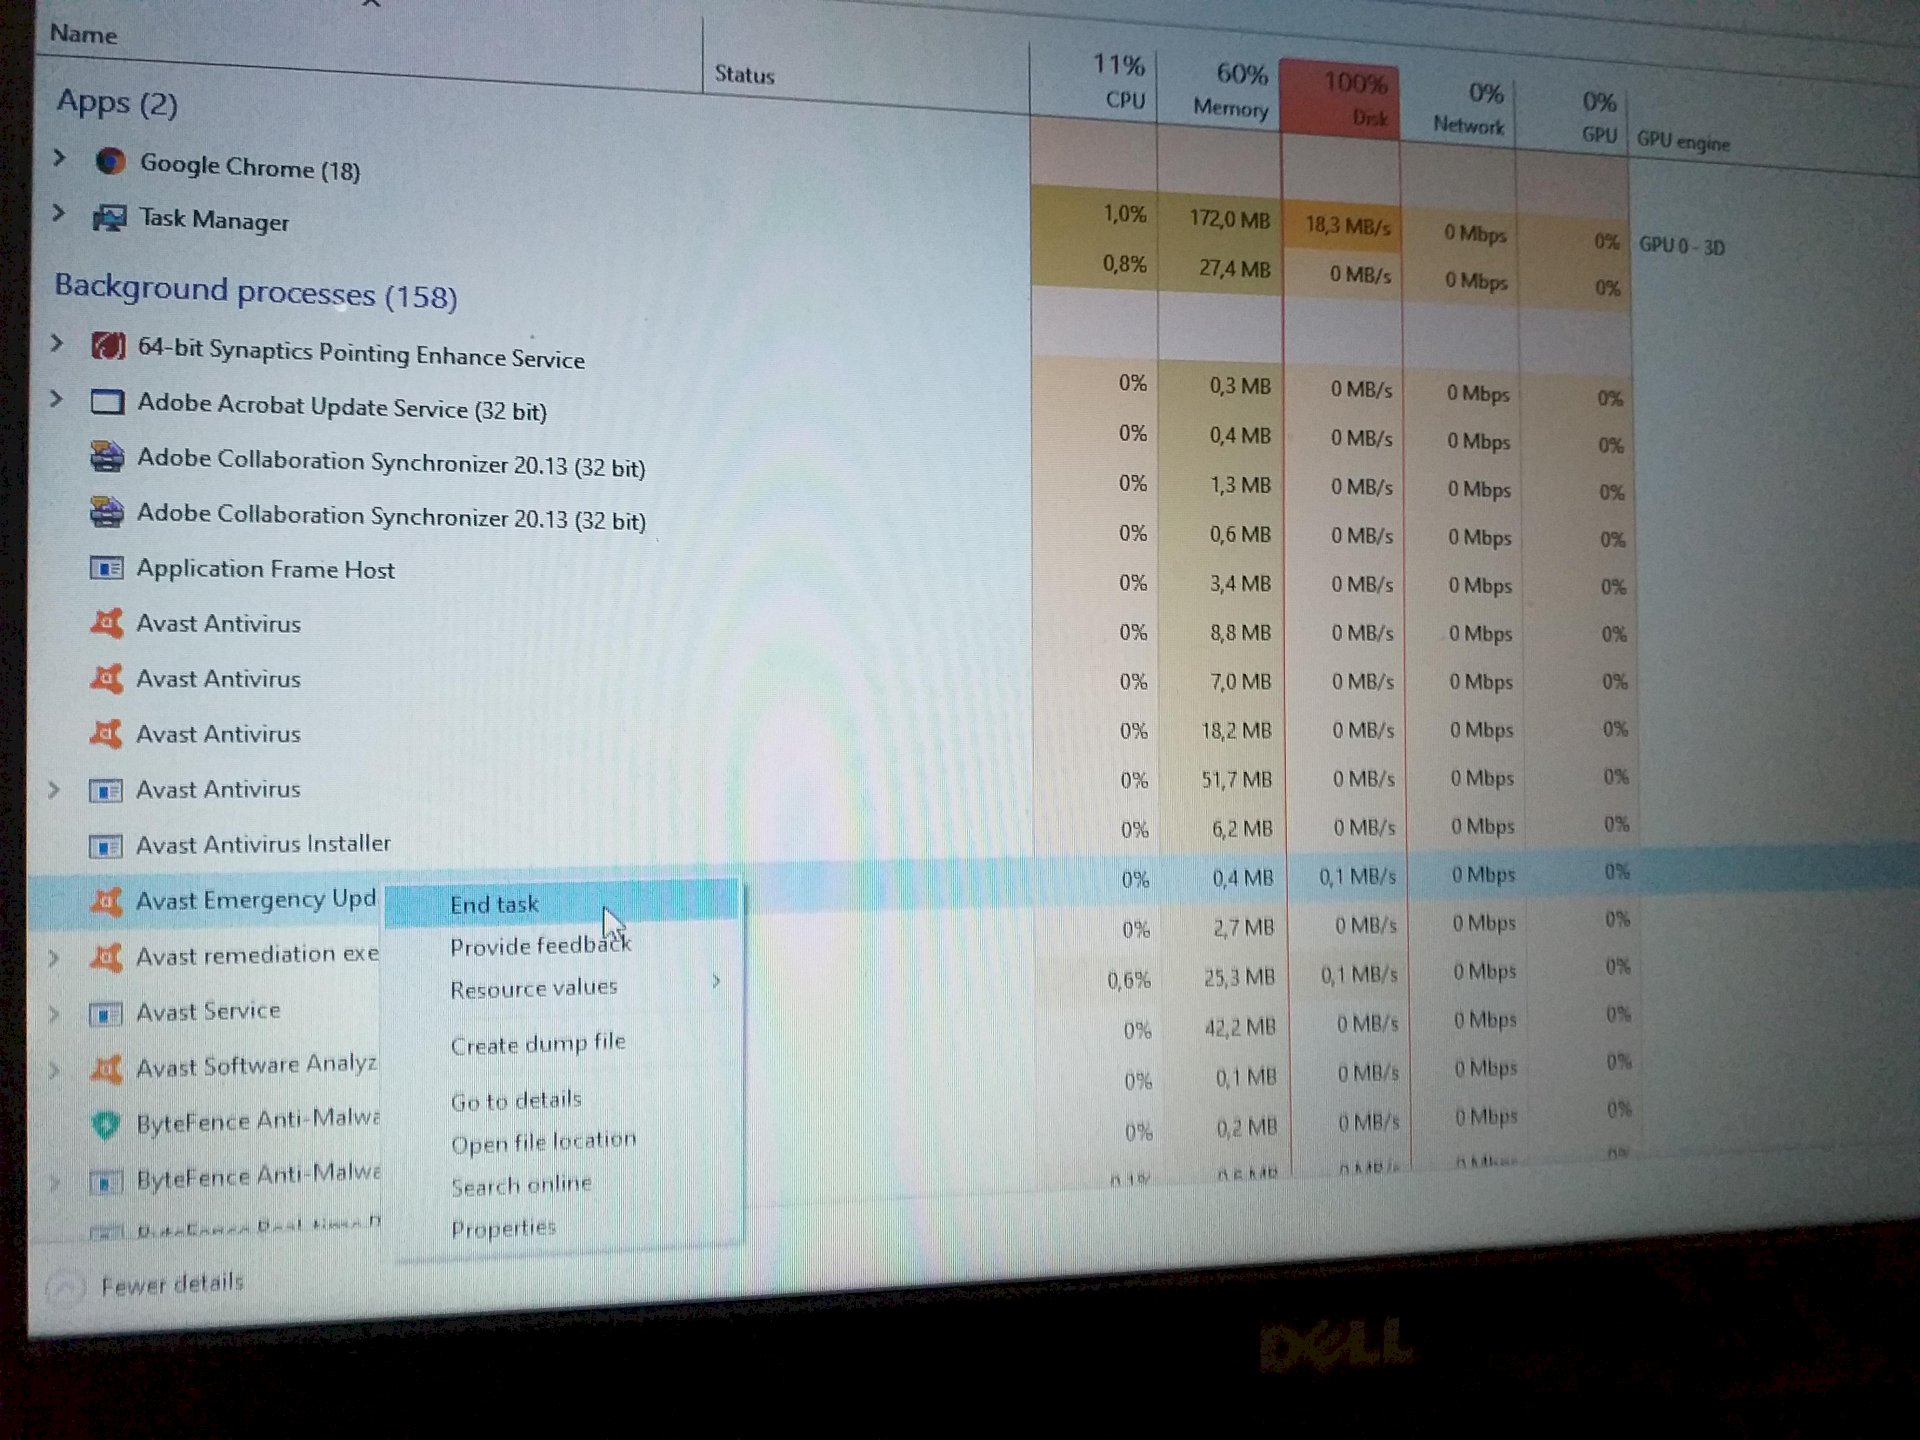Click the Synaptics Pointing Enhance Service icon

(108, 346)
